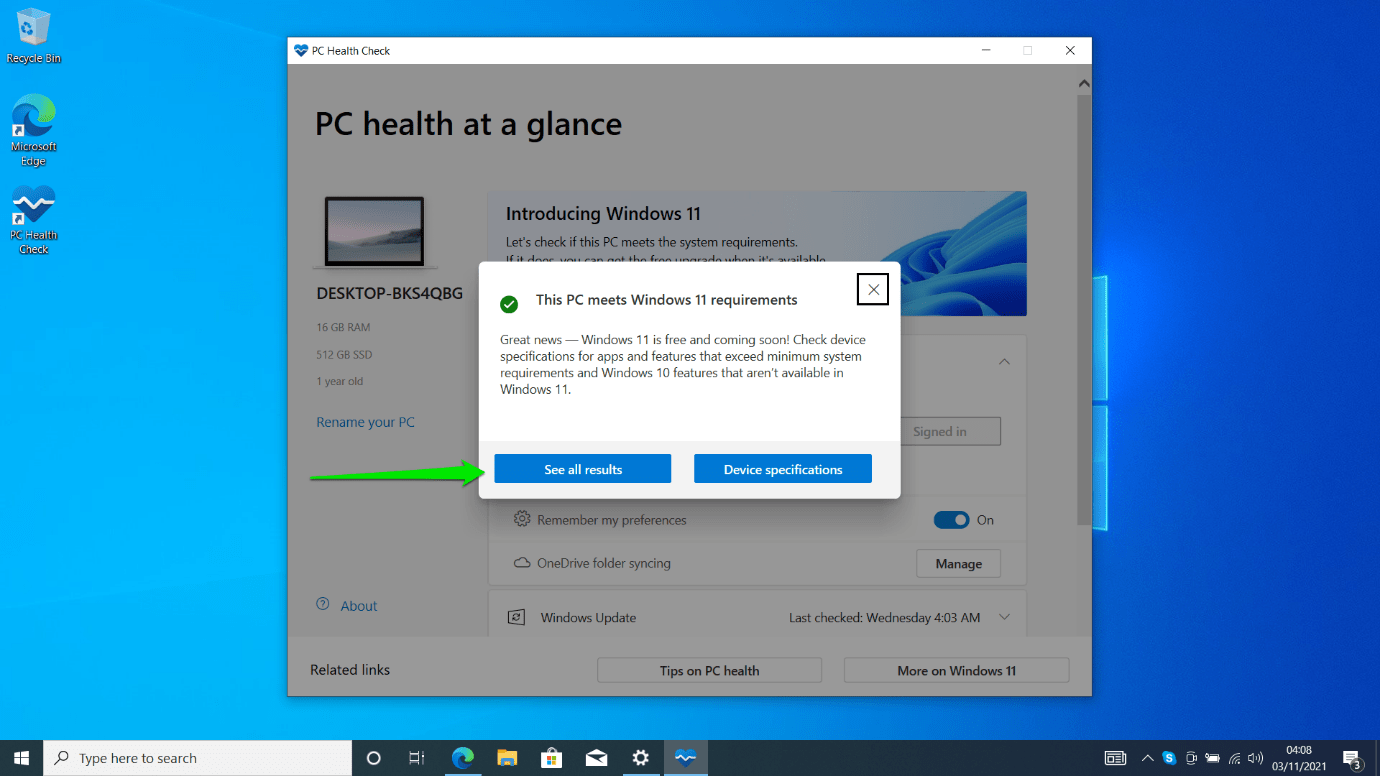Screen dimensions: 1380x776
Task: Open News and interests tray icon
Action: [1115, 758]
